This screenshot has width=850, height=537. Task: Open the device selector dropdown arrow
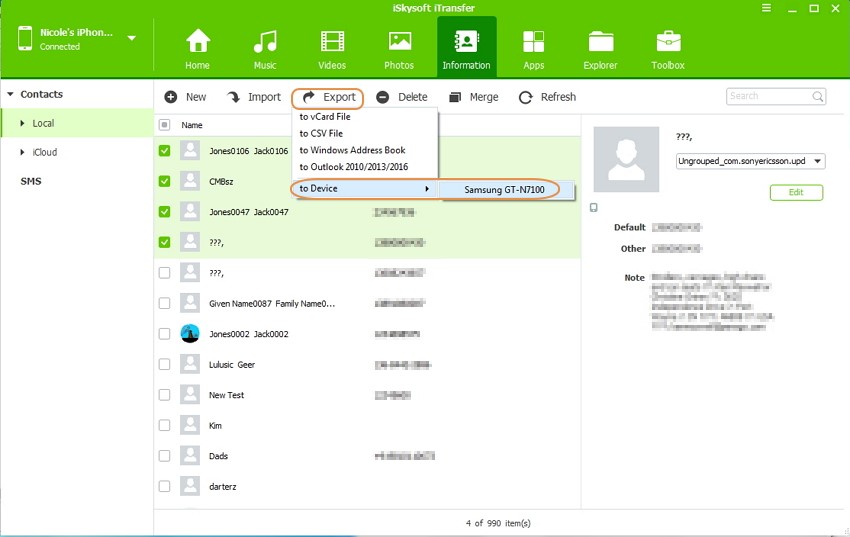pyautogui.click(x=132, y=38)
